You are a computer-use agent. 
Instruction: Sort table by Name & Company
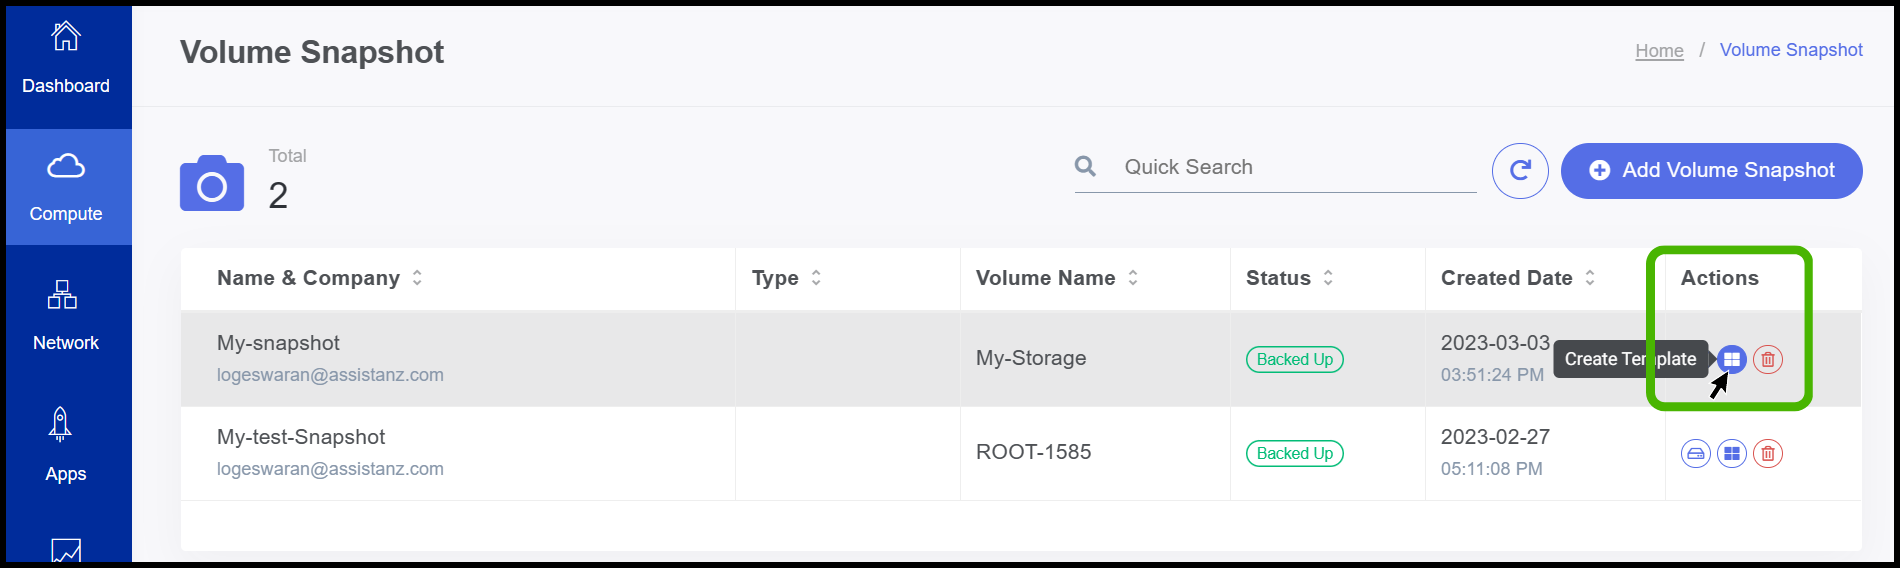point(417,278)
